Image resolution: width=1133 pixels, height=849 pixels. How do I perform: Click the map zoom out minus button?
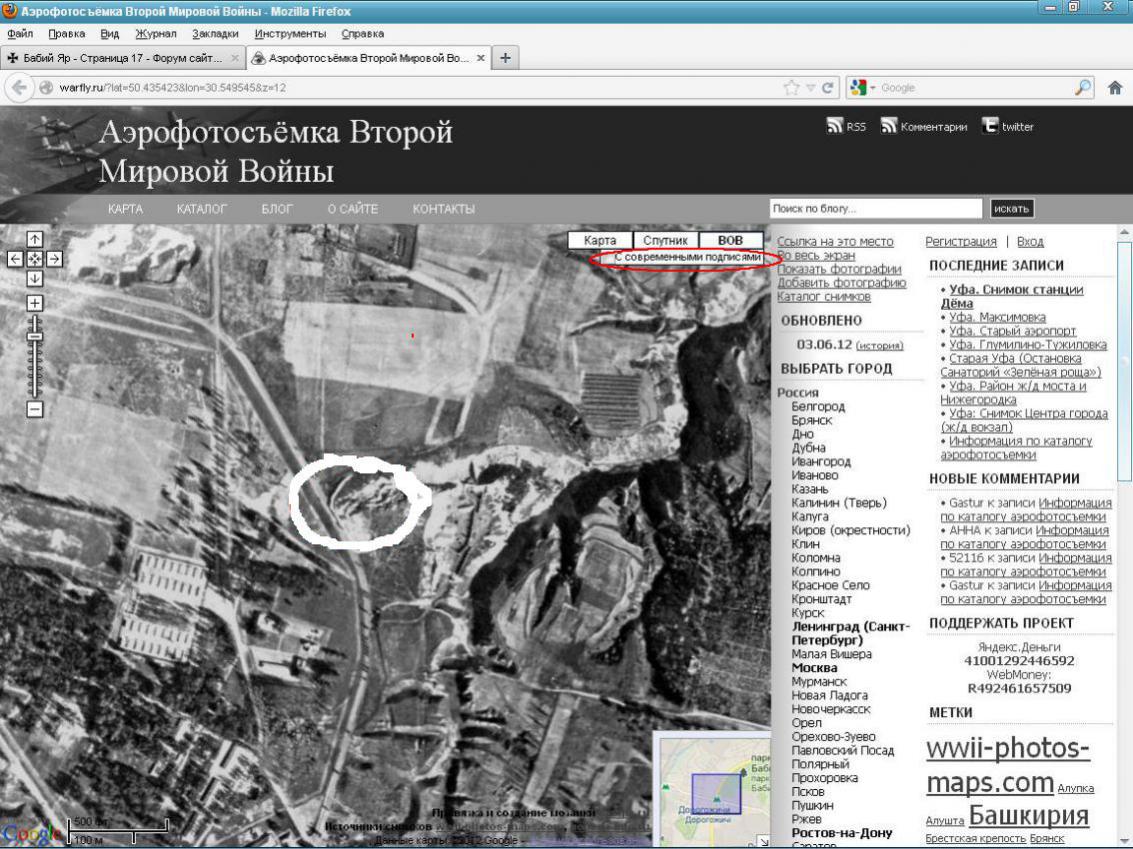34,409
